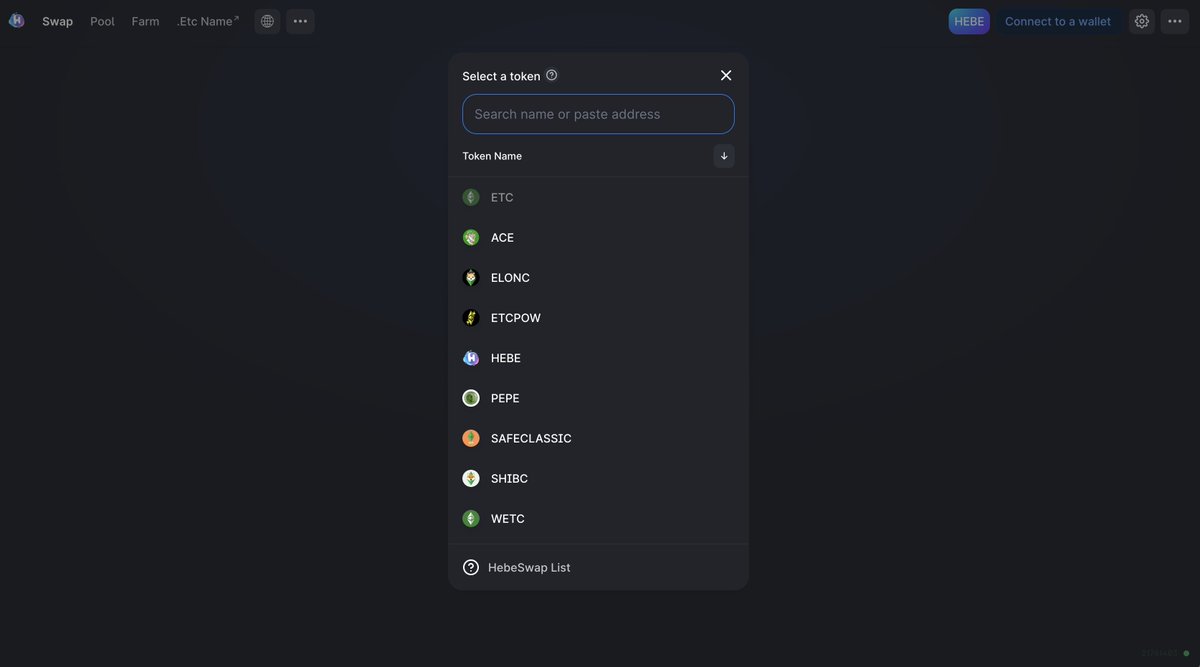Viewport: 1200px width, 667px height.
Task: Select the WETC token name
Action: pyautogui.click(x=508, y=518)
